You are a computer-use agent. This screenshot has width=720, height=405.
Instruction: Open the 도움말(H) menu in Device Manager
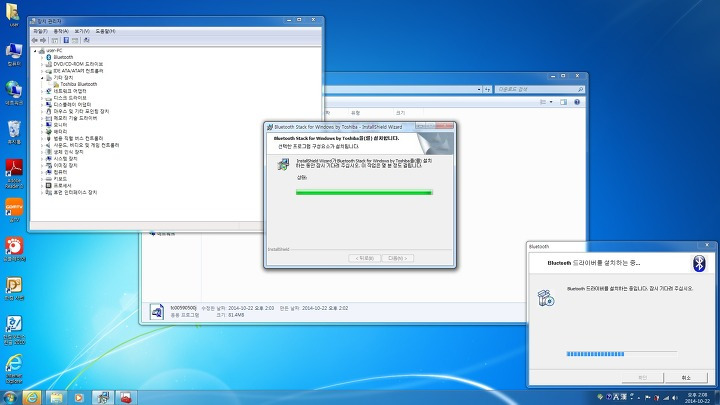[x=105, y=31]
